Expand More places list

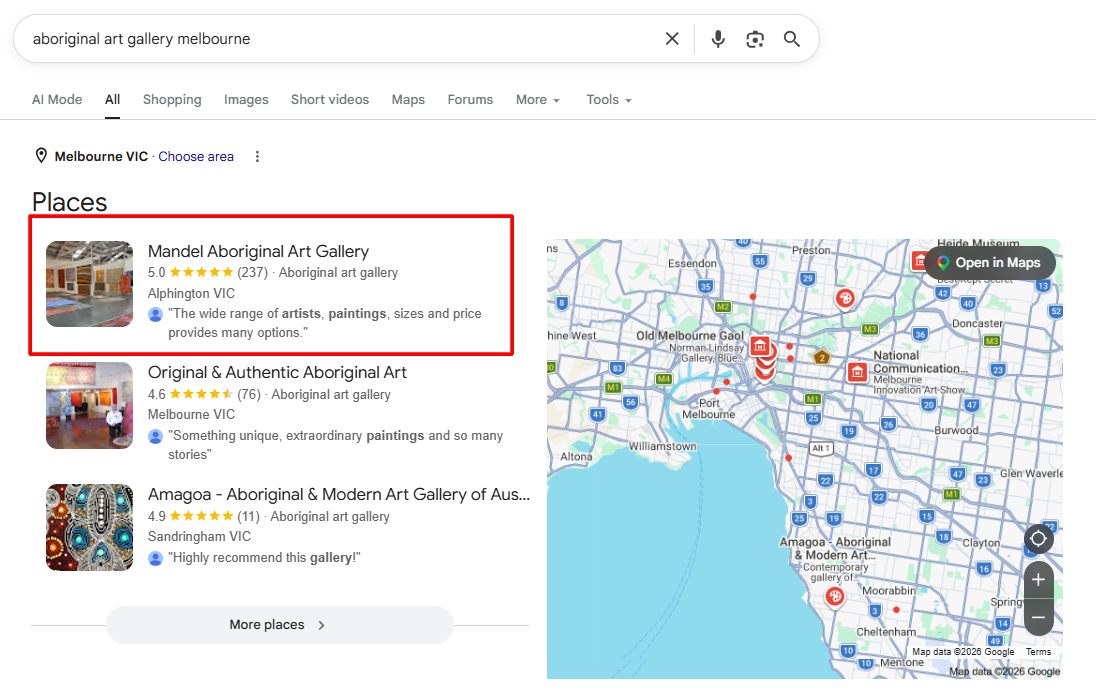280,625
